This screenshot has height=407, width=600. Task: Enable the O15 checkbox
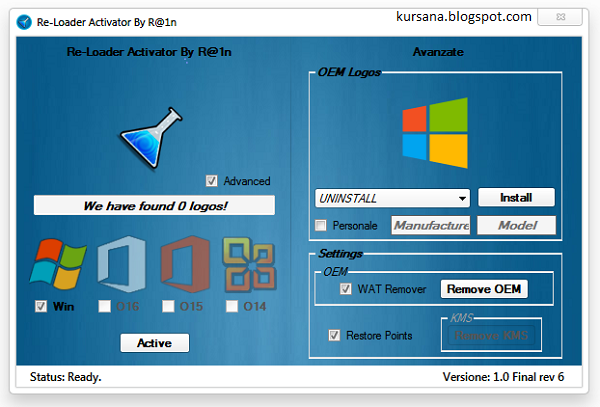click(168, 306)
